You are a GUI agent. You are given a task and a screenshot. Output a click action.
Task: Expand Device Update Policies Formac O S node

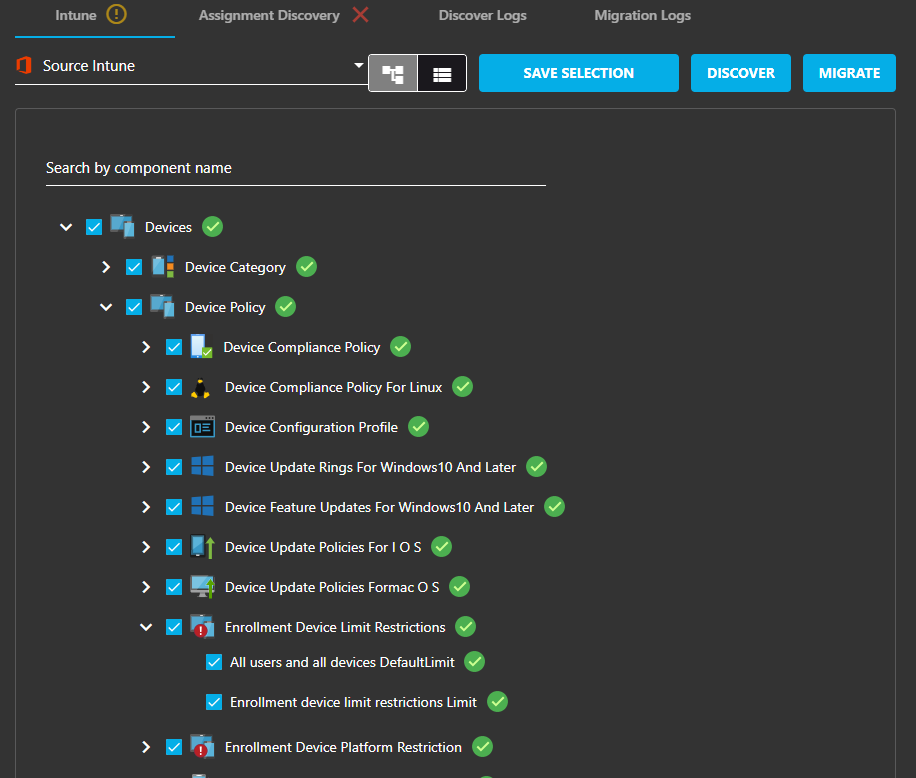click(x=146, y=587)
